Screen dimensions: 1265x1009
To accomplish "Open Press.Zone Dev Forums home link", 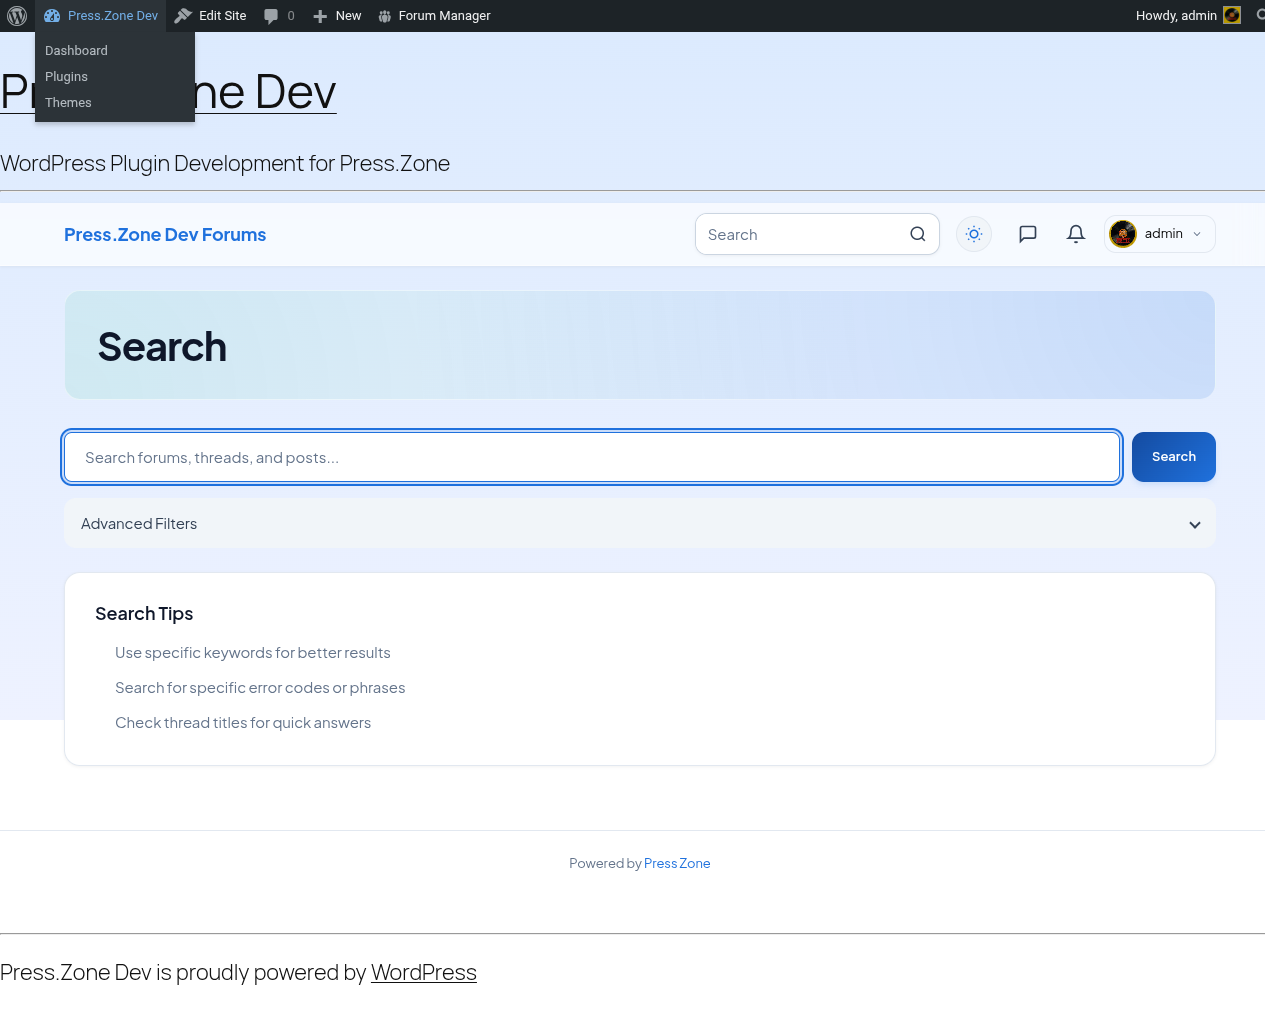I will [x=165, y=235].
